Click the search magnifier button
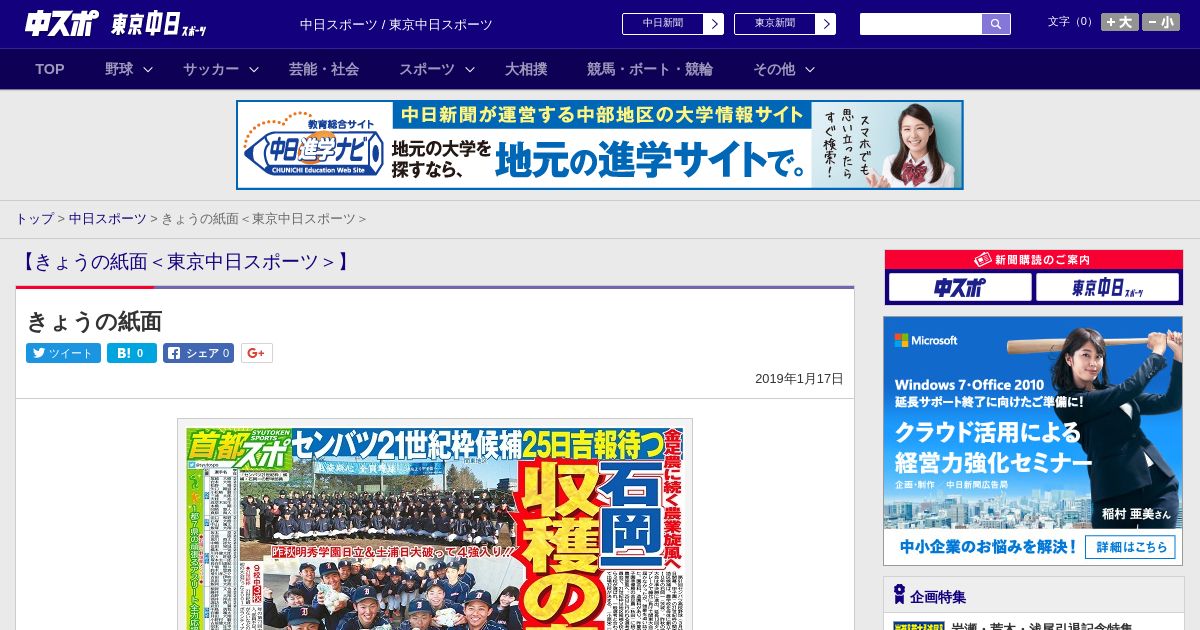The width and height of the screenshot is (1200, 630). pyautogui.click(x=996, y=24)
